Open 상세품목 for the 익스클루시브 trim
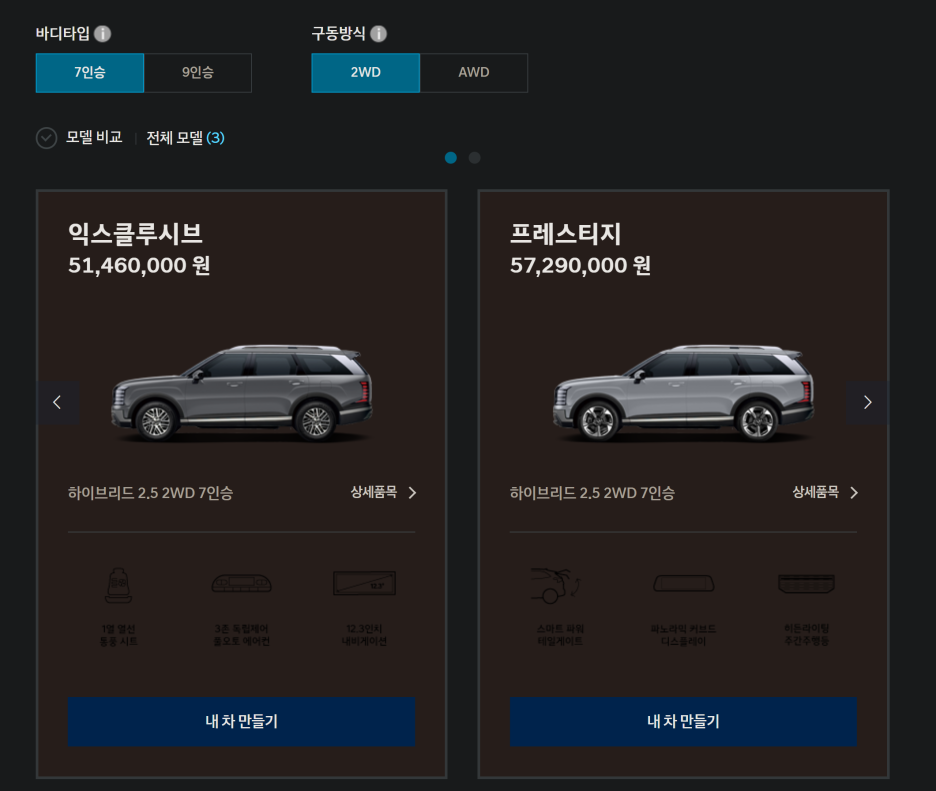Image resolution: width=936 pixels, height=791 pixels. pos(383,493)
